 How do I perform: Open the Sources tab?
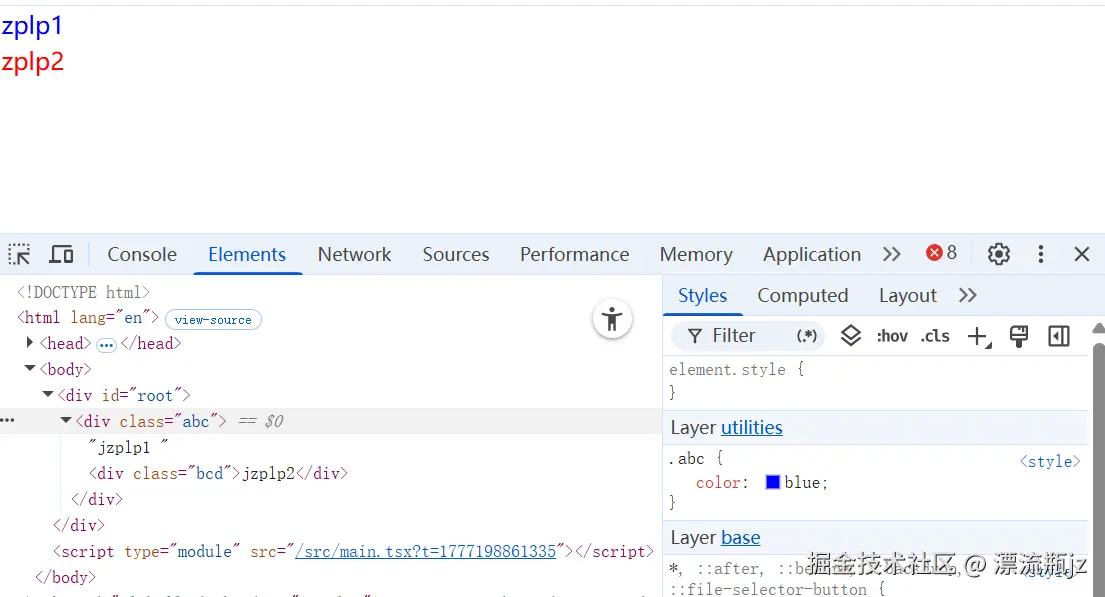point(455,254)
